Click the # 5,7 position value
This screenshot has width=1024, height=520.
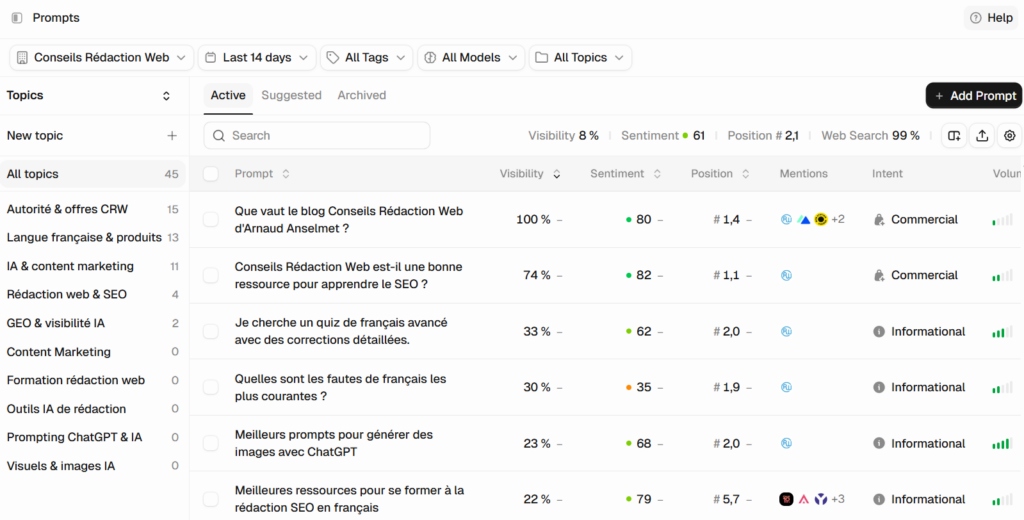726,500
